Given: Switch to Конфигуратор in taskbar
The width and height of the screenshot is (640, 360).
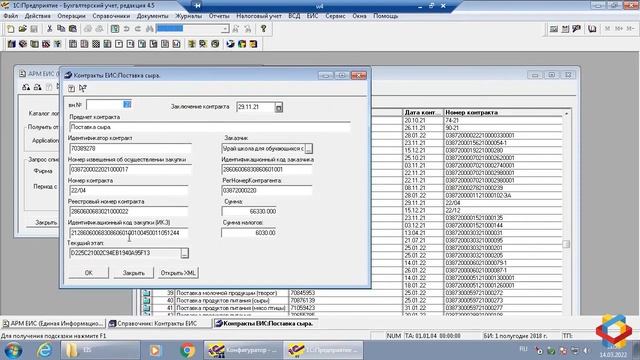Looking at the screenshot, I should pyautogui.click(x=242, y=350).
